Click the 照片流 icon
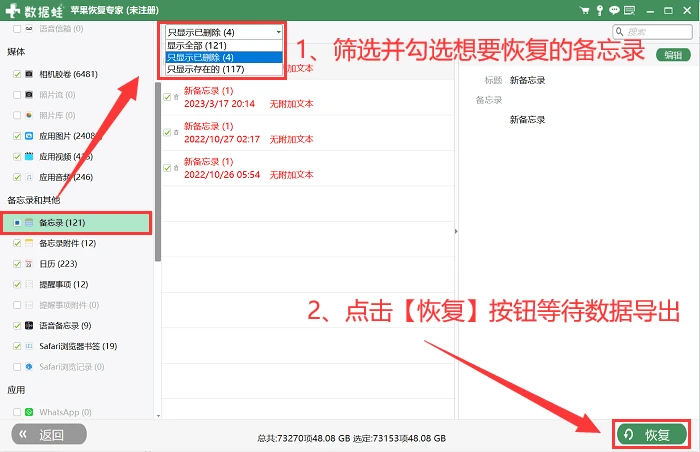Screen dimensions: 700x452 tap(29, 95)
